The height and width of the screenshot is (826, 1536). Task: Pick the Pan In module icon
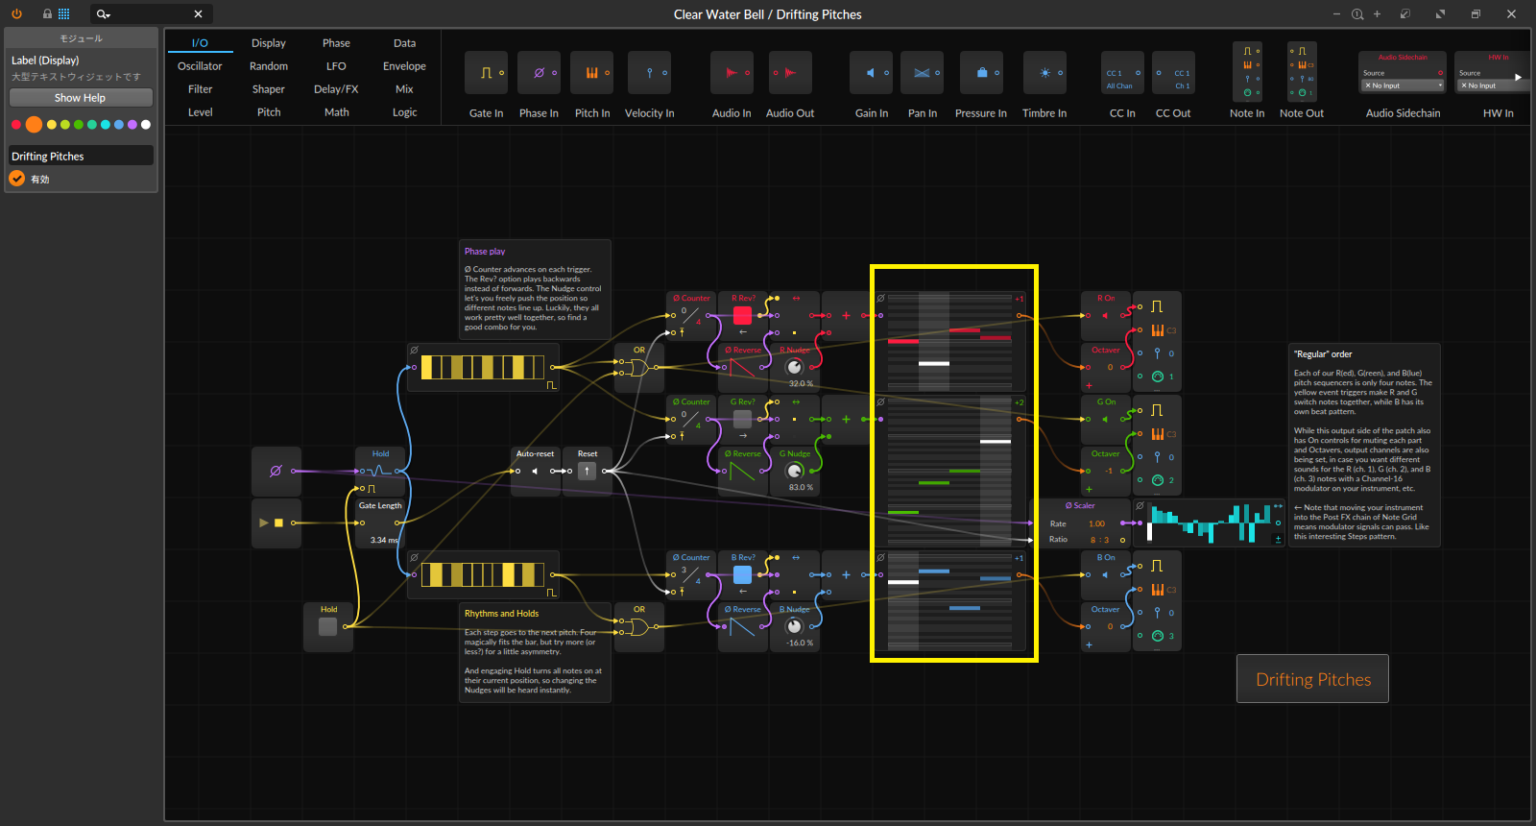click(x=922, y=73)
